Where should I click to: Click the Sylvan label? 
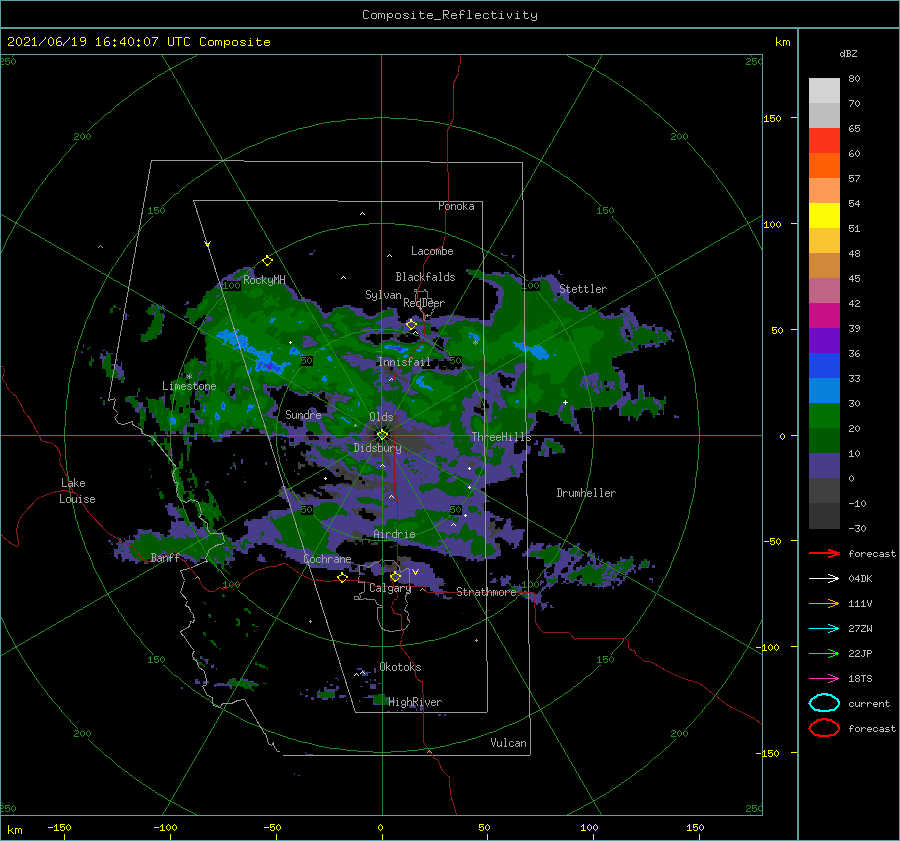[383, 295]
